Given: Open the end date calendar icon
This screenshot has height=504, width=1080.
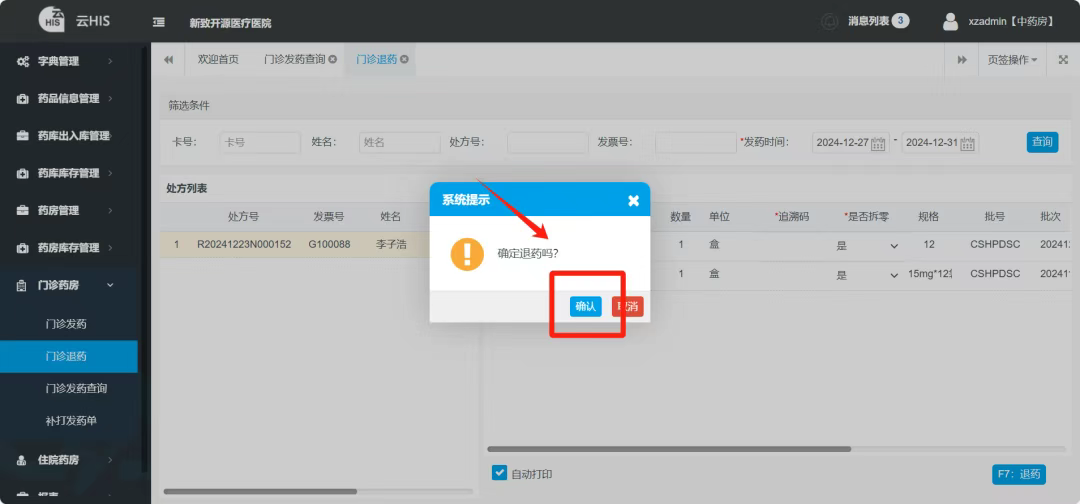Looking at the screenshot, I should tap(968, 143).
